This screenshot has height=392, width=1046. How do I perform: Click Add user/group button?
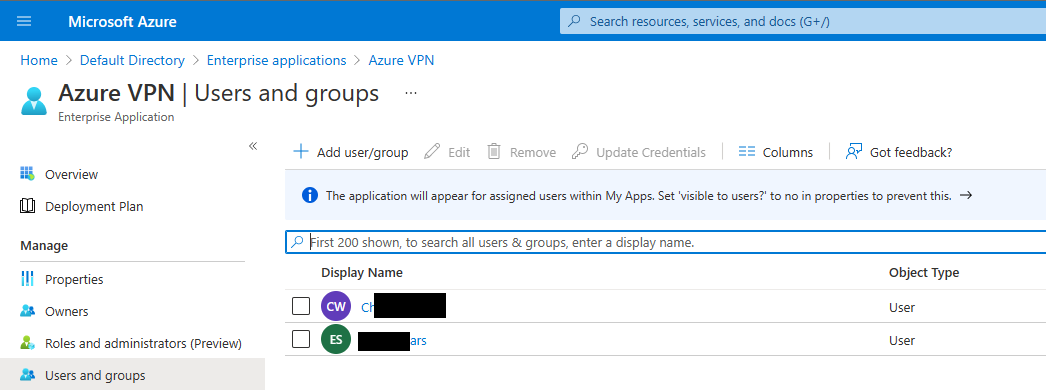pyautogui.click(x=351, y=152)
